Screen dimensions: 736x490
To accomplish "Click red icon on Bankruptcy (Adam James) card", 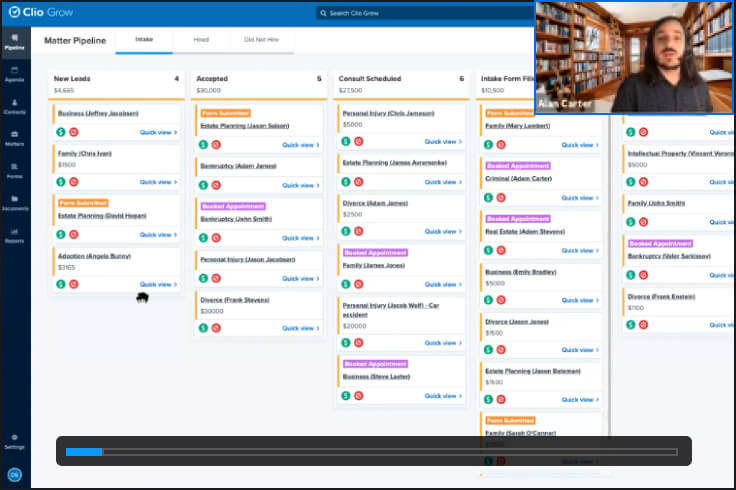I will click(216, 185).
